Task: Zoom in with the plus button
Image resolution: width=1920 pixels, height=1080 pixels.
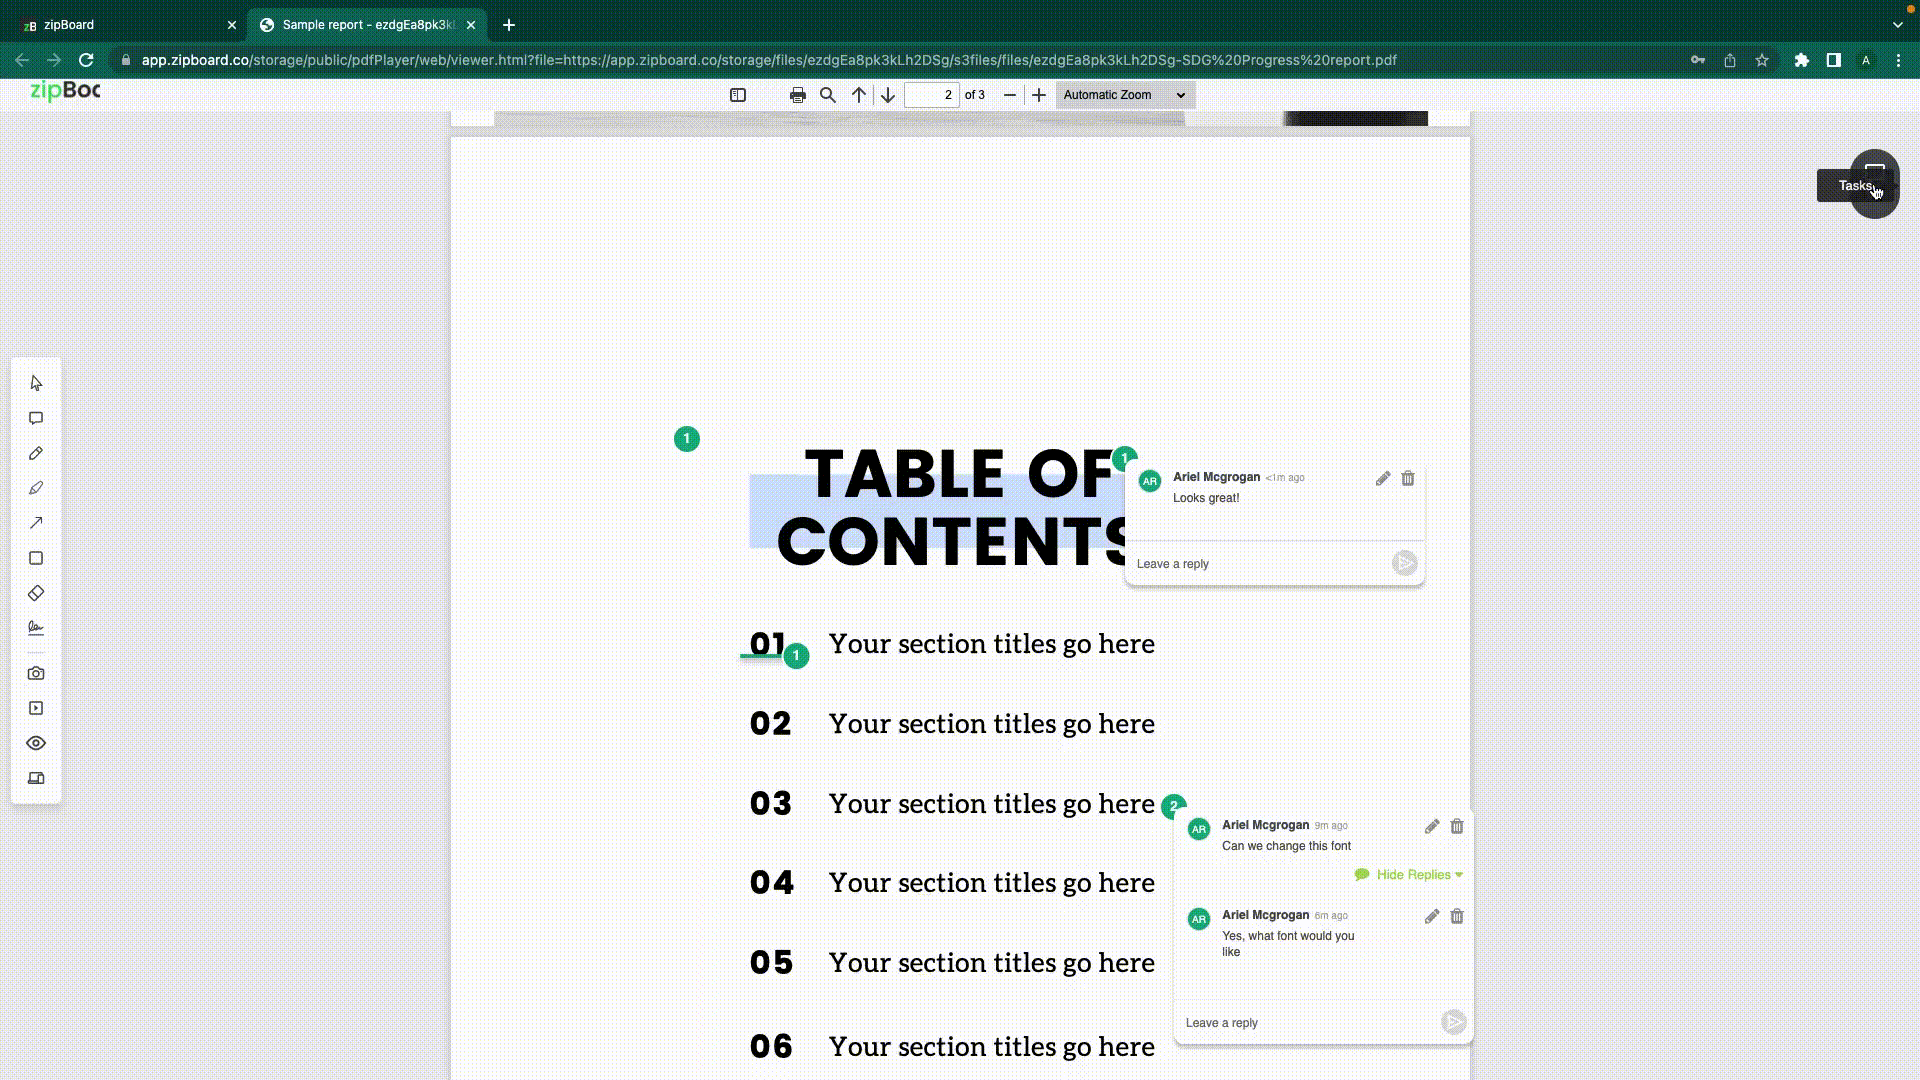Action: click(1039, 95)
